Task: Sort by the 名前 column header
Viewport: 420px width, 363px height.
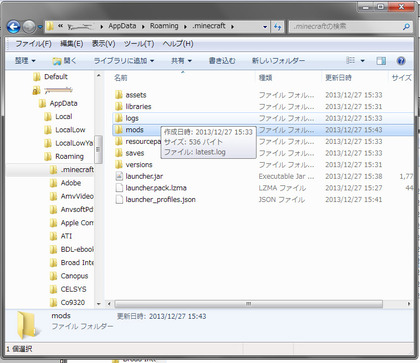Action: click(x=121, y=78)
